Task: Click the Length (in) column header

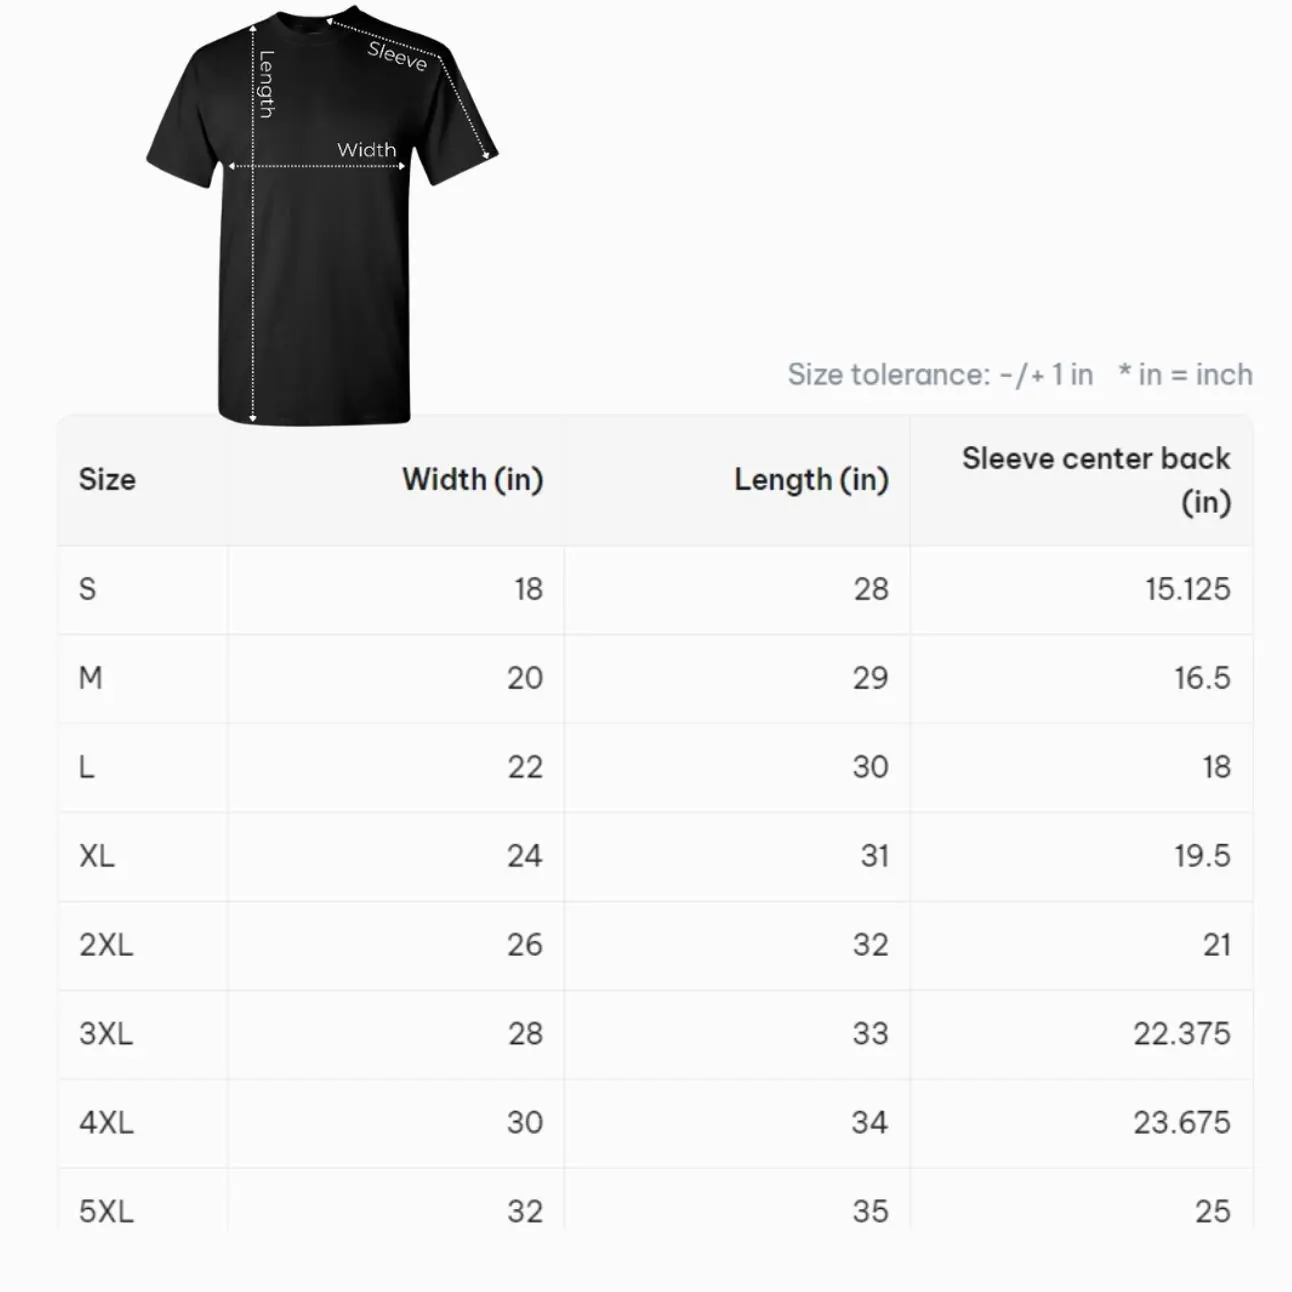Action: pyautogui.click(x=811, y=480)
